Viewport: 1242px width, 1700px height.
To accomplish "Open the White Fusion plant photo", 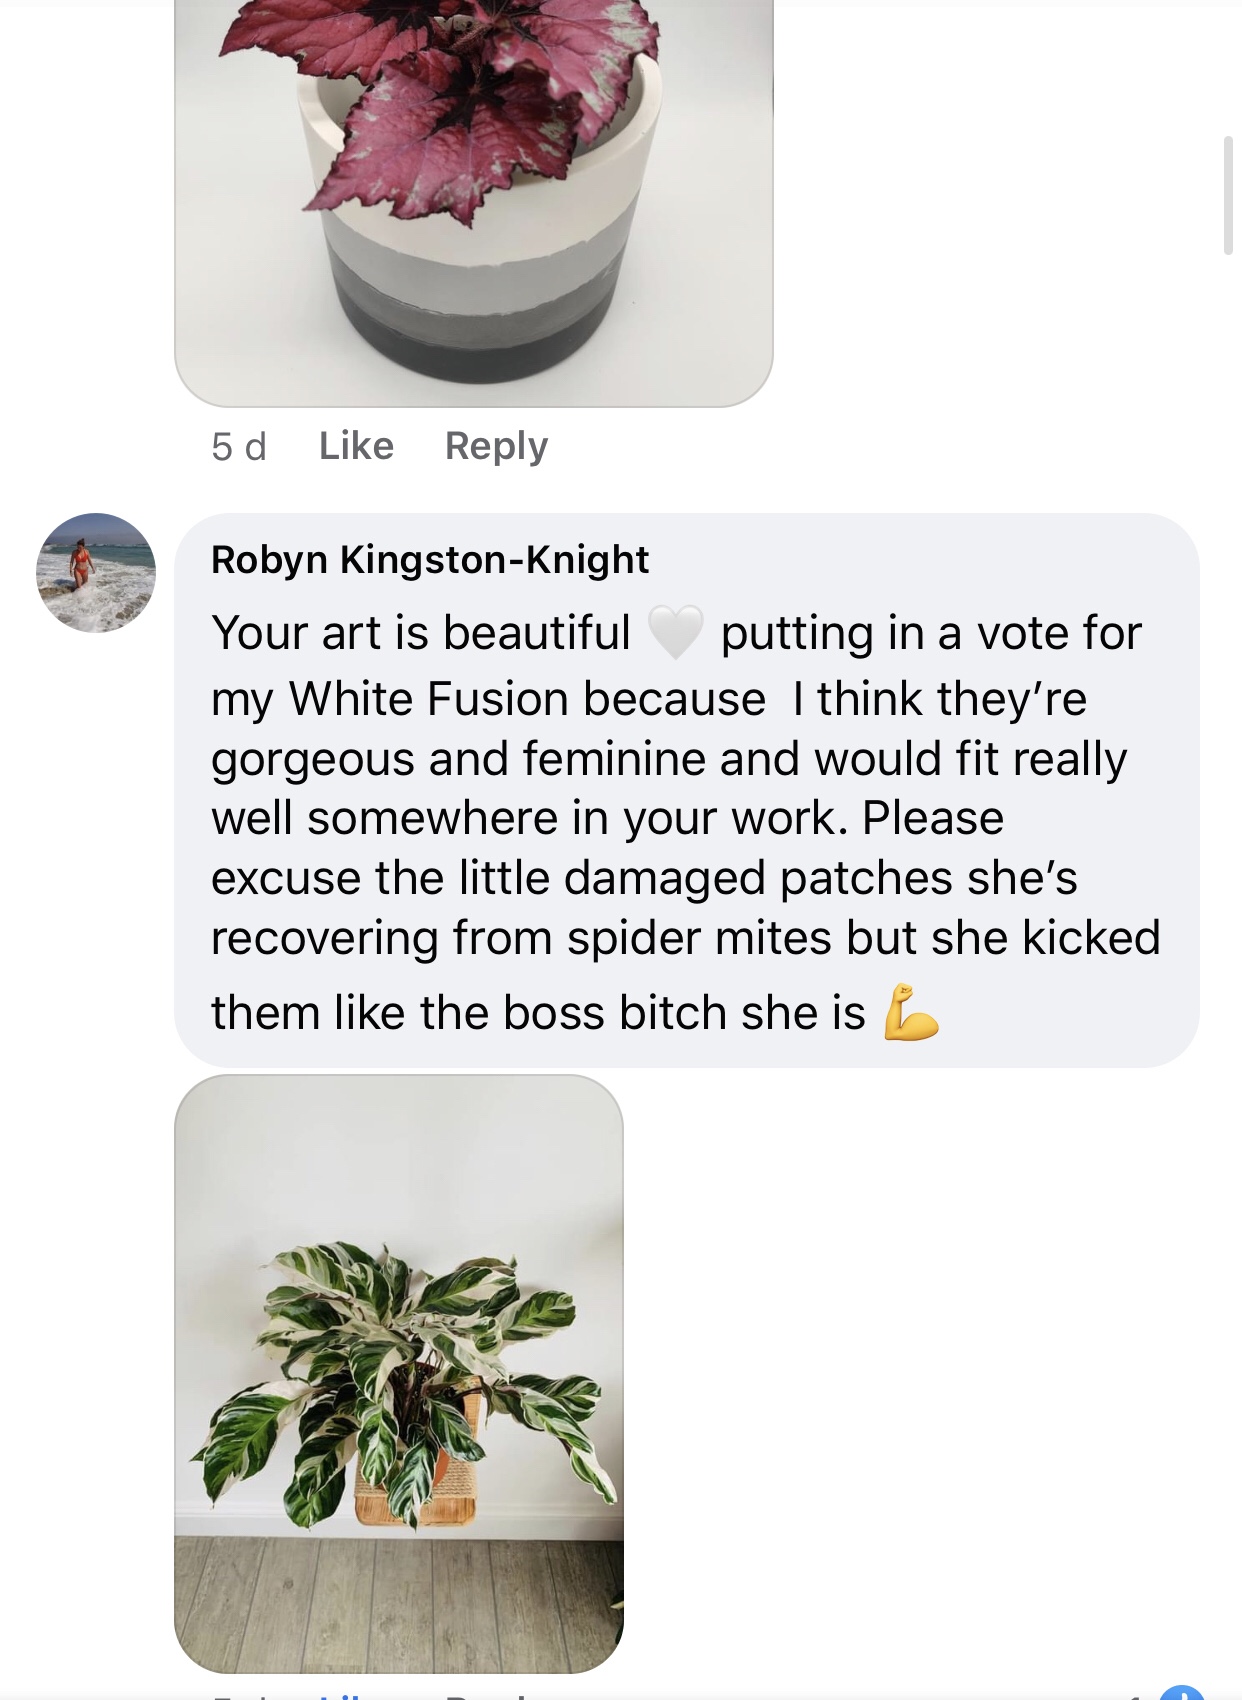I will (399, 1373).
